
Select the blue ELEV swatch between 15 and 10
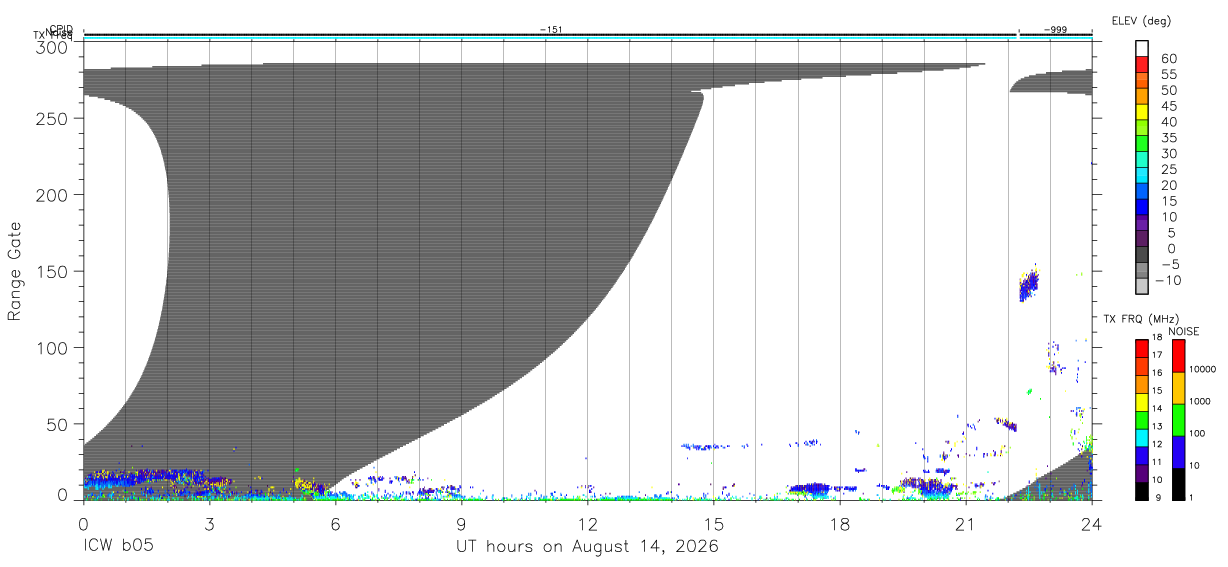(1142, 208)
